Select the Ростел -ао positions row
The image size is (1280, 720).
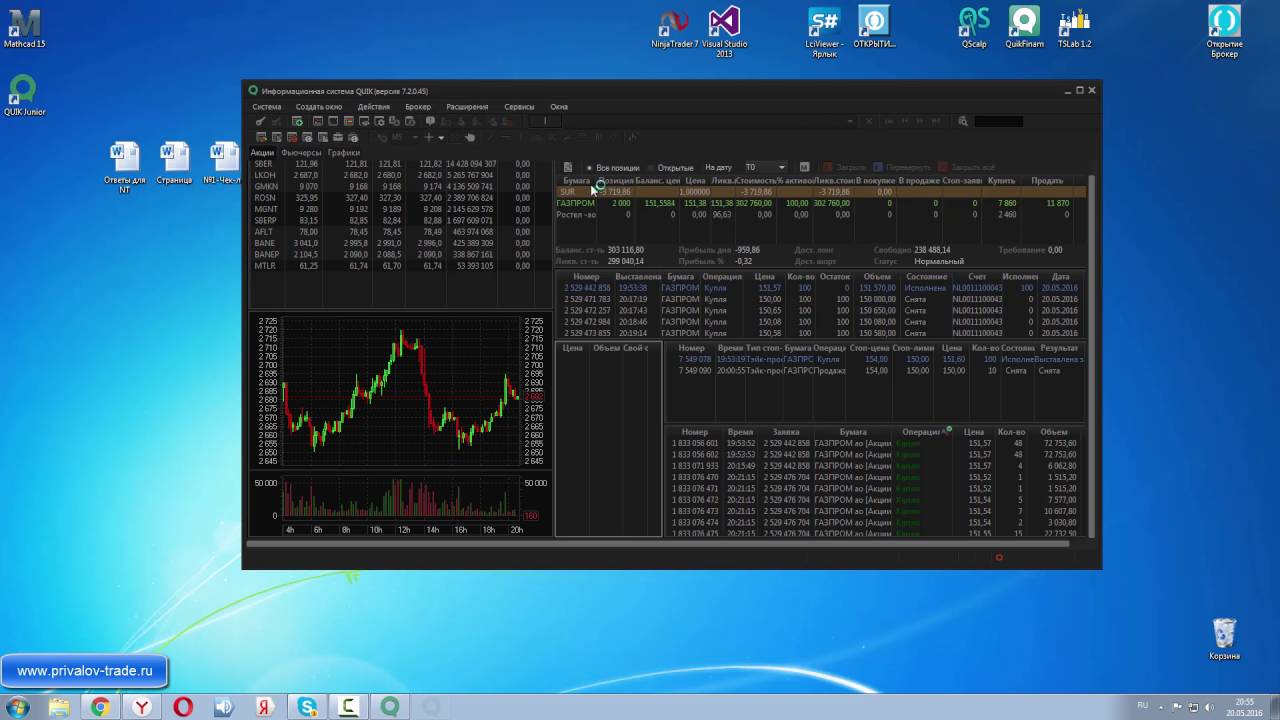(821, 215)
